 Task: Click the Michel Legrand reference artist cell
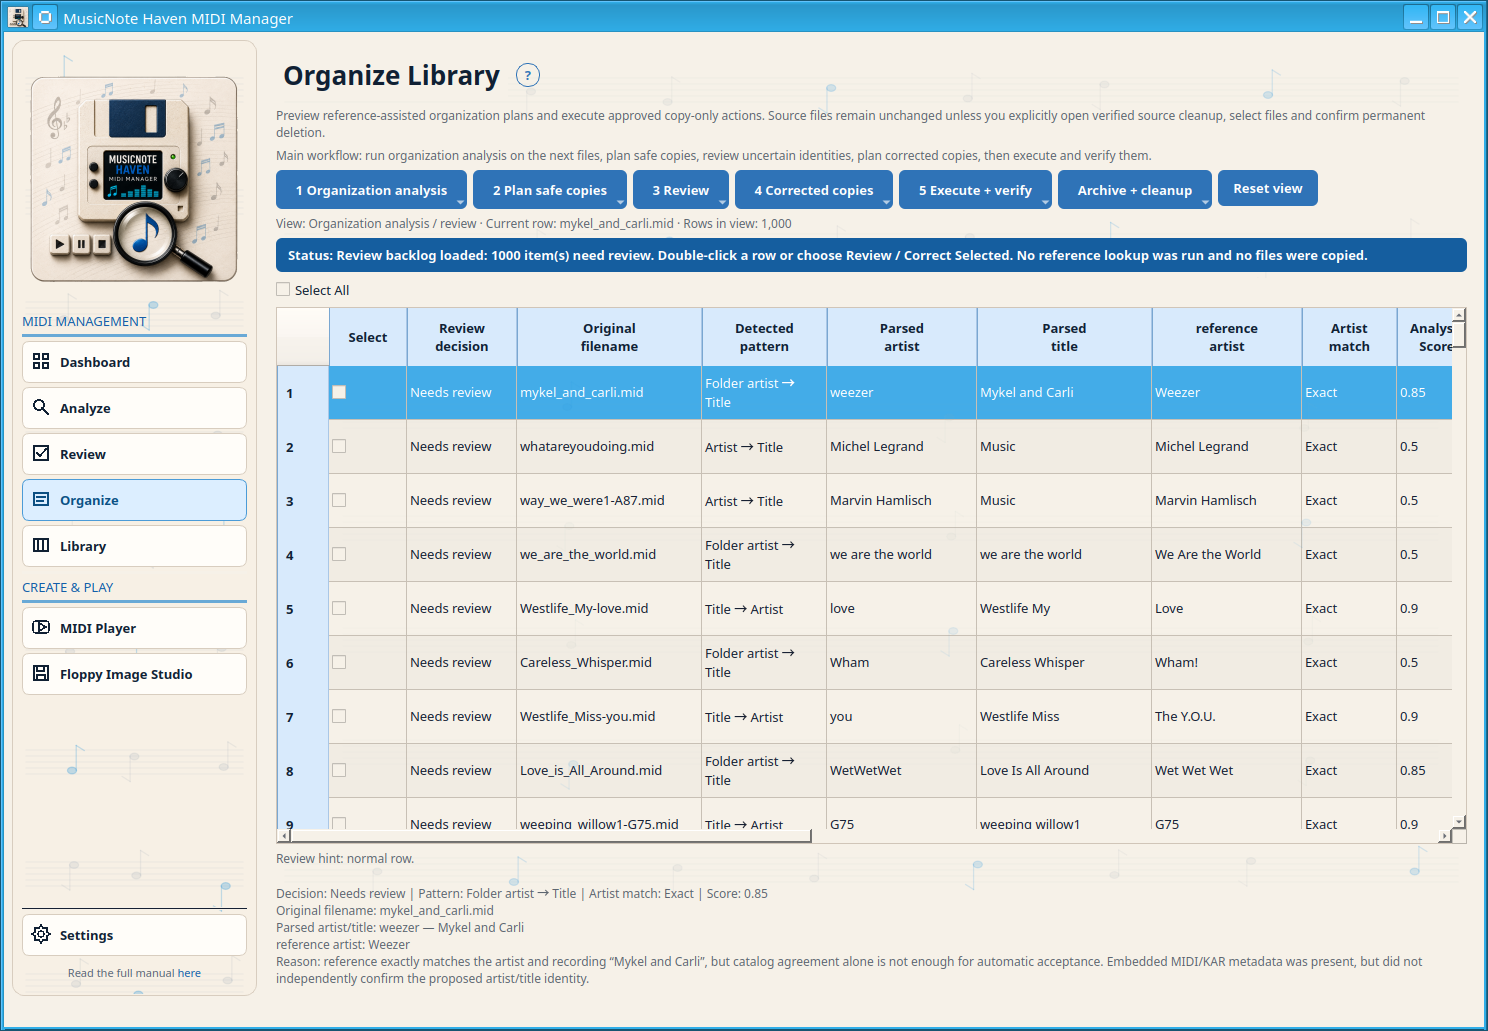pyautogui.click(x=1226, y=447)
